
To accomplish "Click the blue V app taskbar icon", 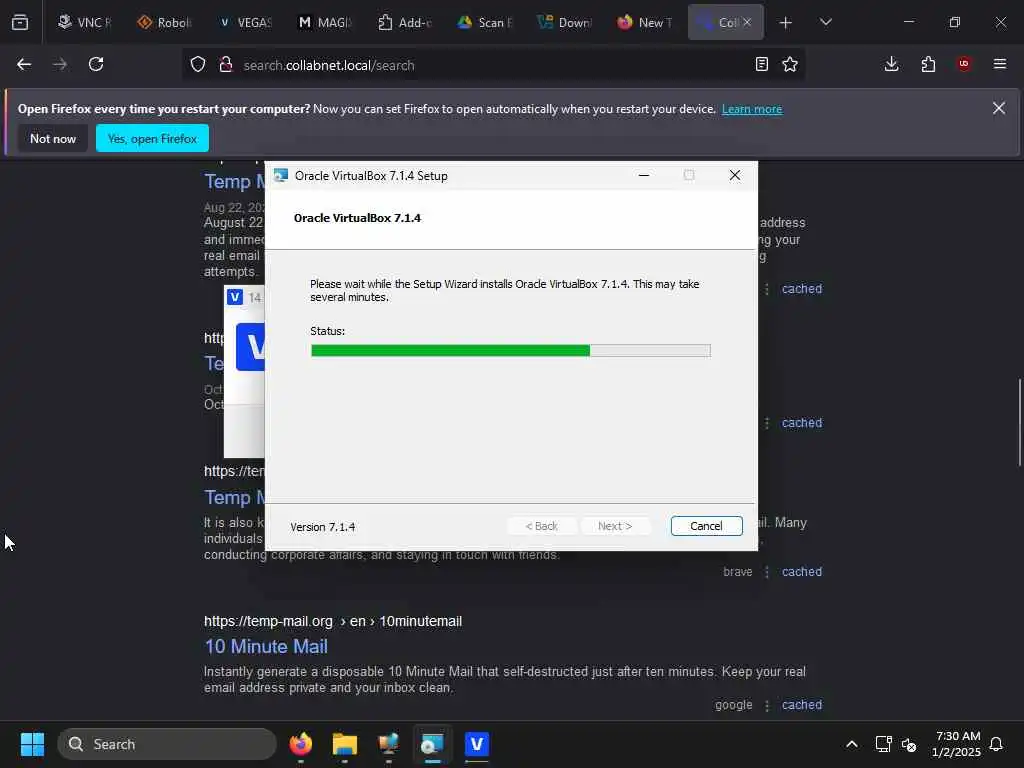I will click(x=477, y=744).
